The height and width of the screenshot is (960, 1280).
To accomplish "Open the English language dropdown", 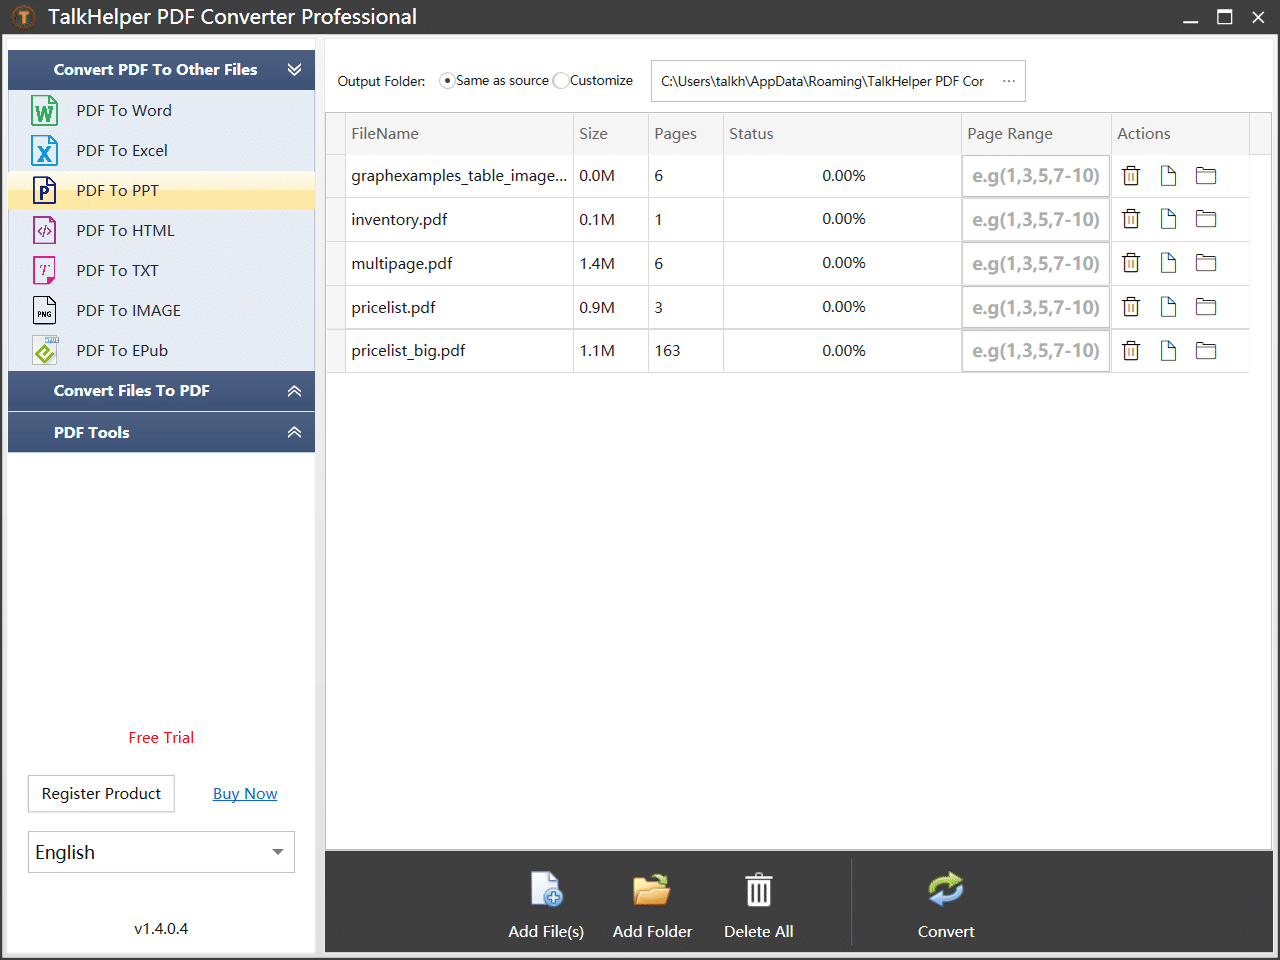I will pyautogui.click(x=161, y=852).
